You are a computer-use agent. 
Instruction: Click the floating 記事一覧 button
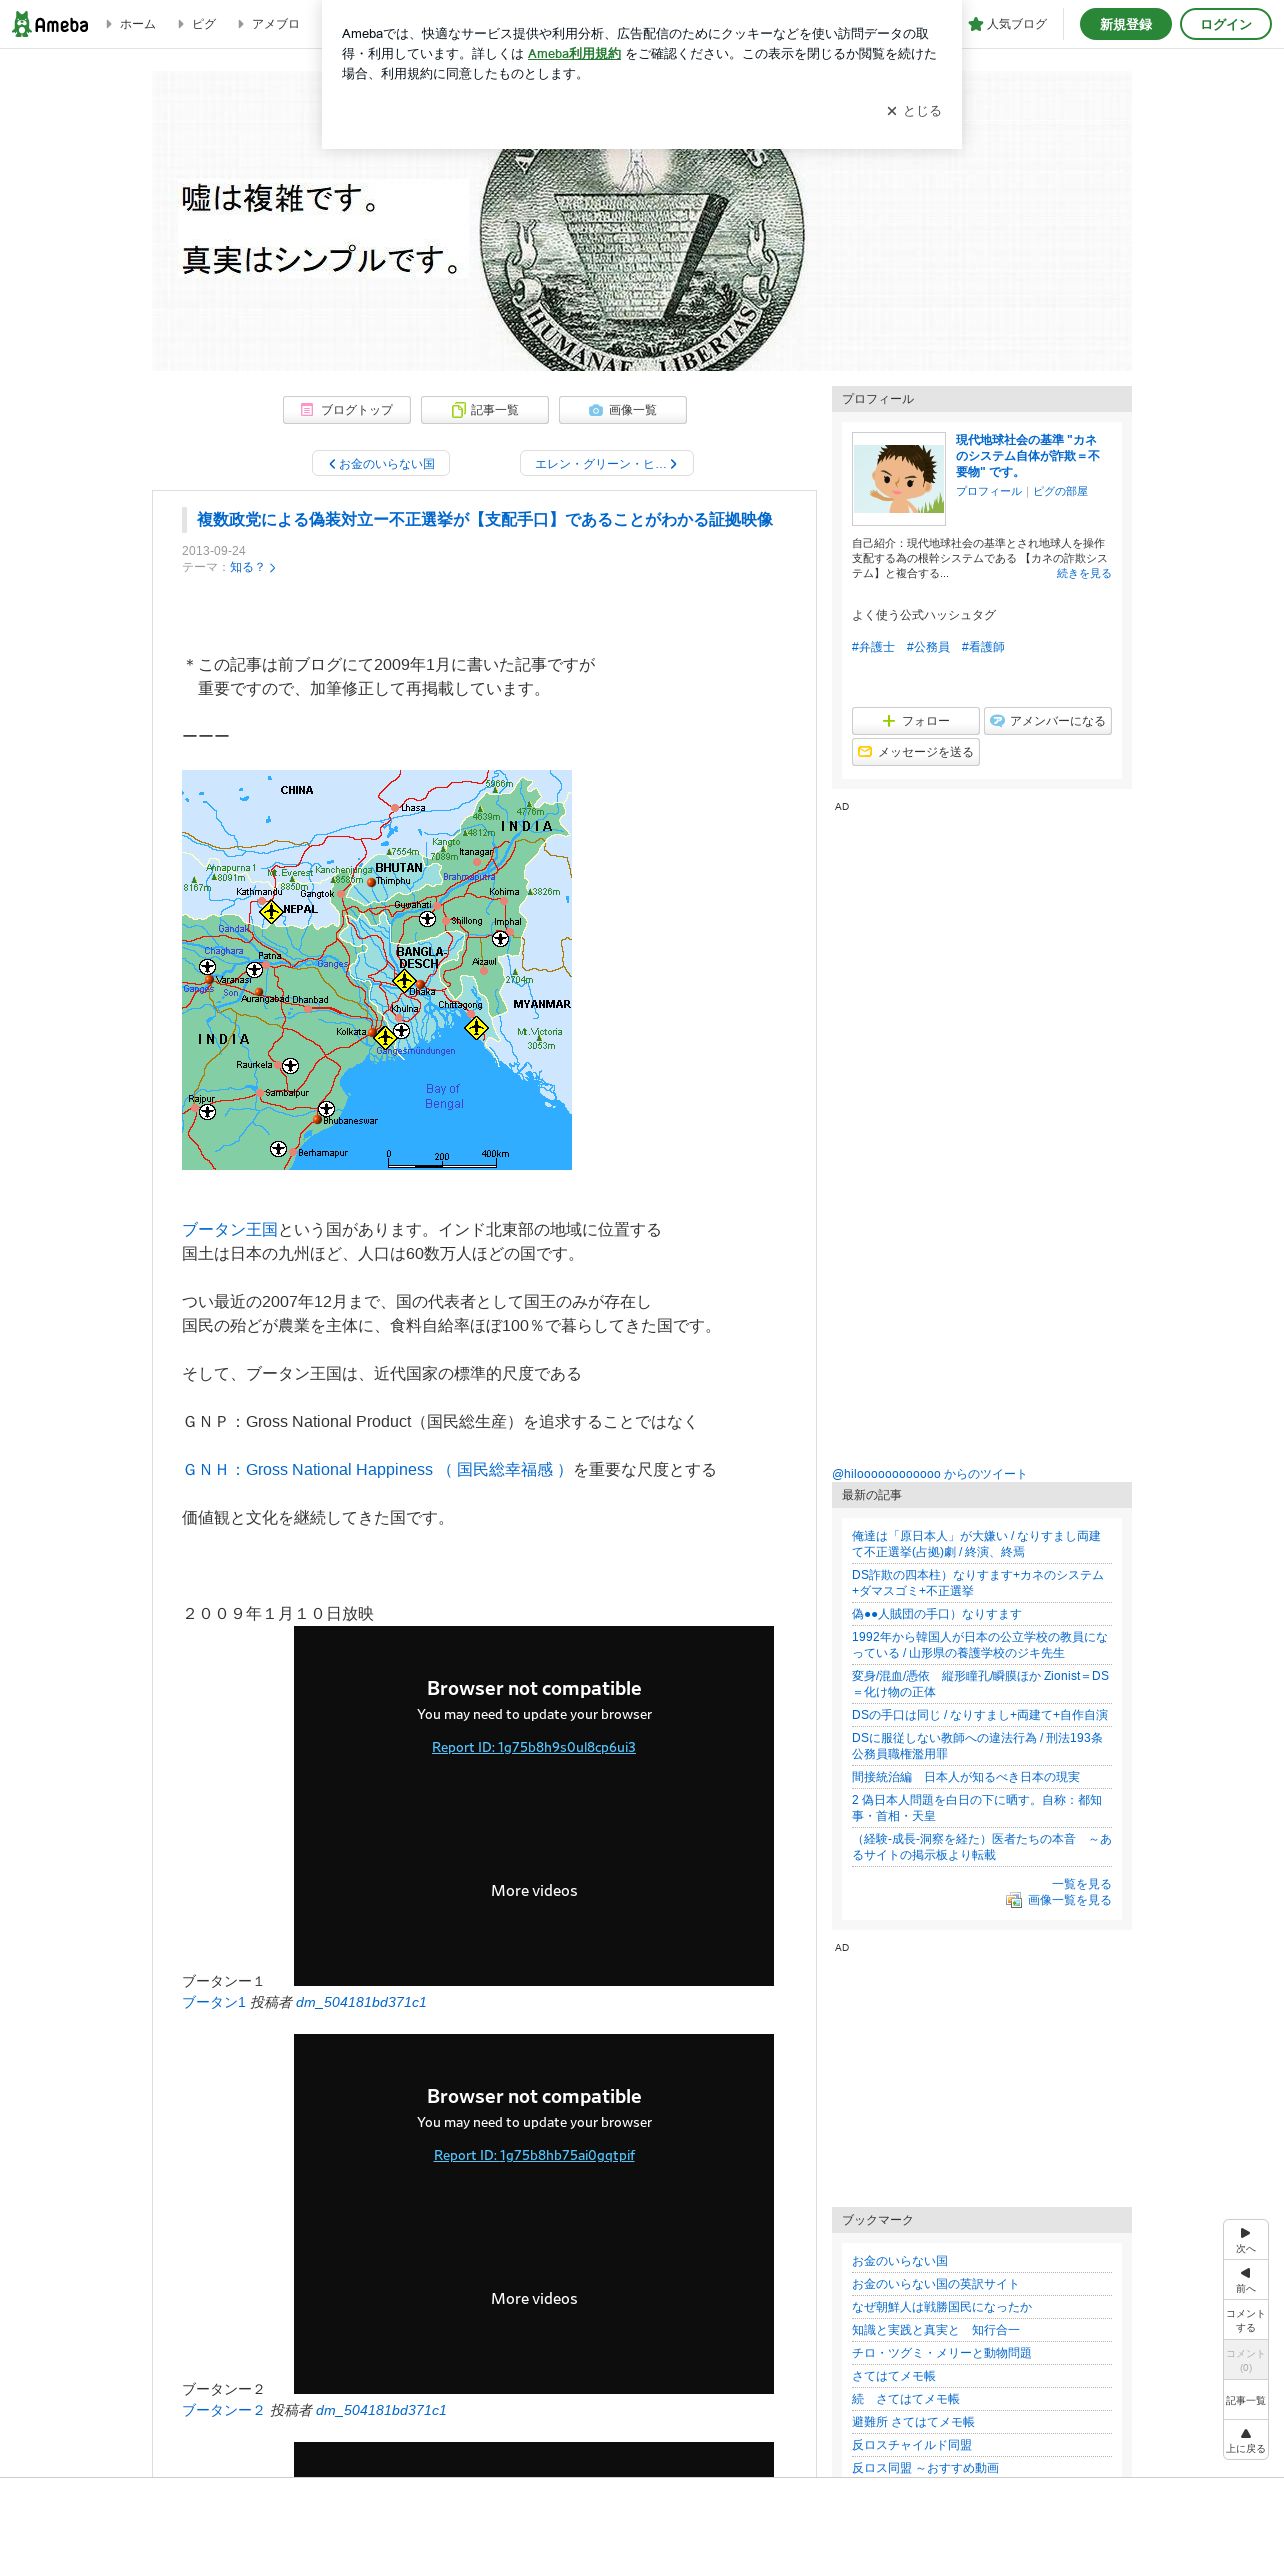click(x=1246, y=2400)
